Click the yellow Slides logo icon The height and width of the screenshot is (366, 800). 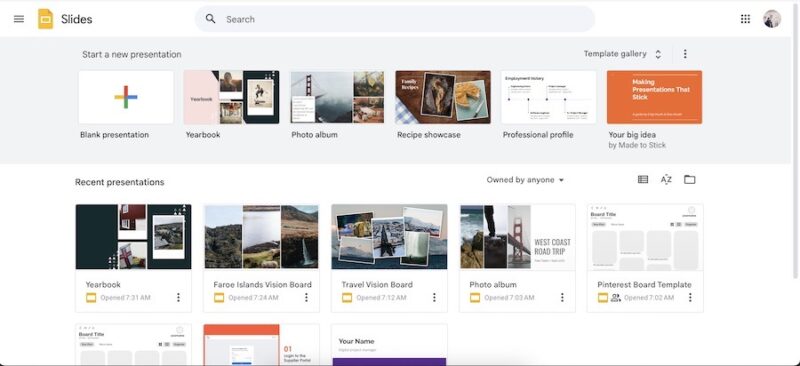coord(45,19)
